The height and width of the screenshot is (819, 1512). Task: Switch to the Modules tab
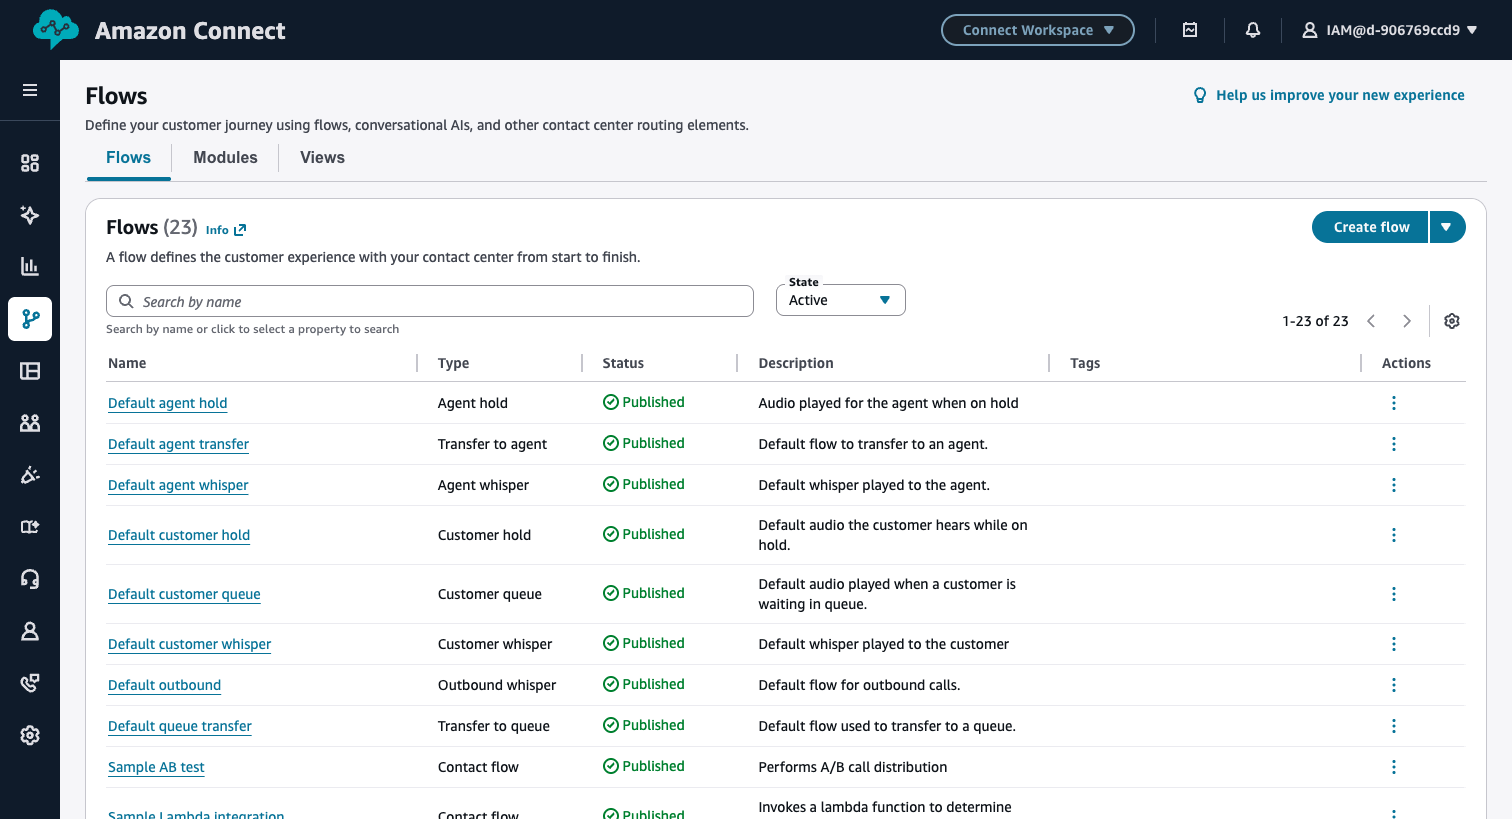point(225,158)
